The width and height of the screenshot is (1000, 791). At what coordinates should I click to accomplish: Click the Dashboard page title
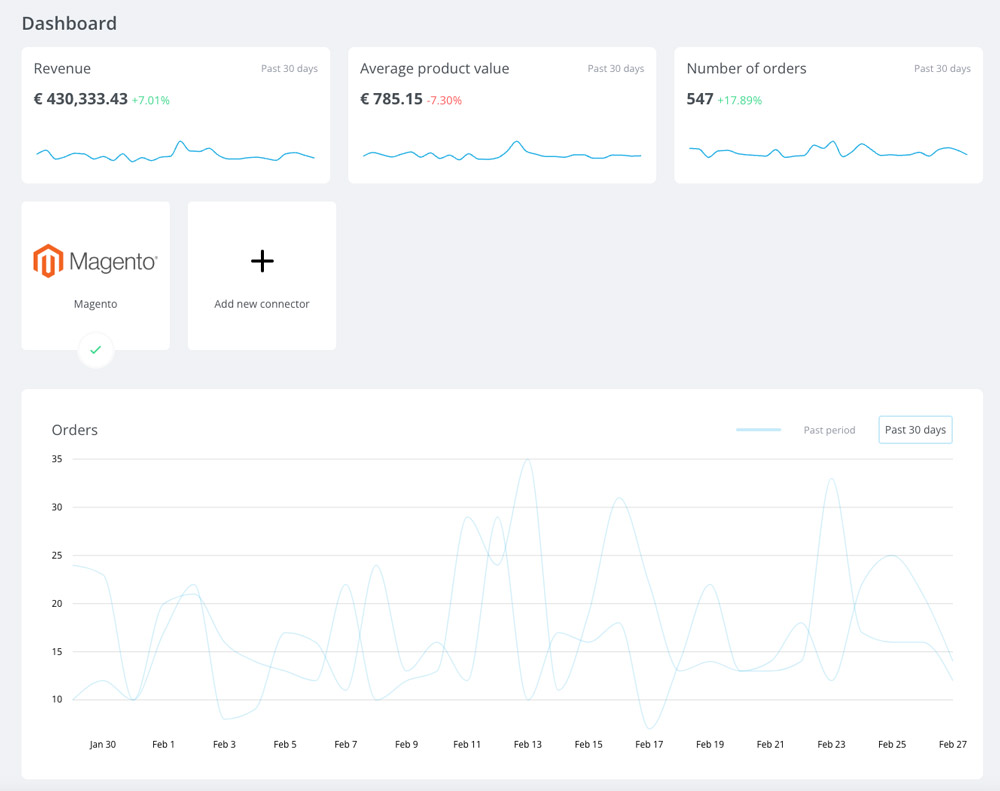tap(69, 24)
